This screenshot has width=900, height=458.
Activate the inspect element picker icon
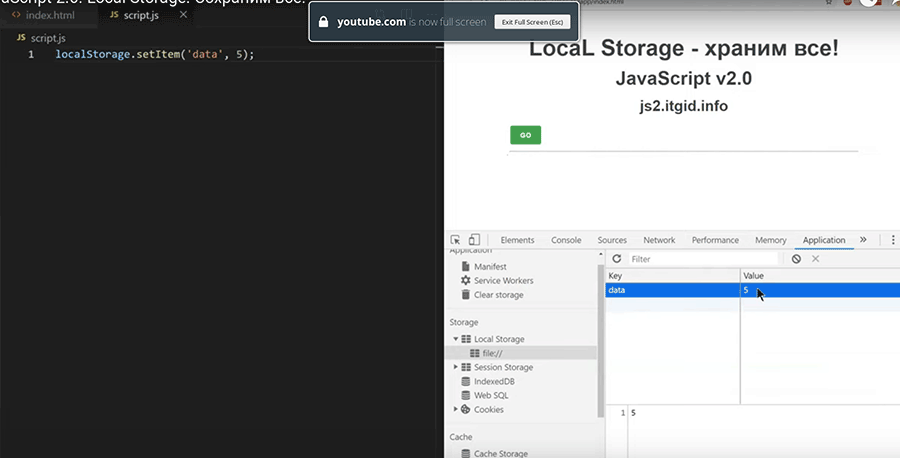tap(456, 240)
